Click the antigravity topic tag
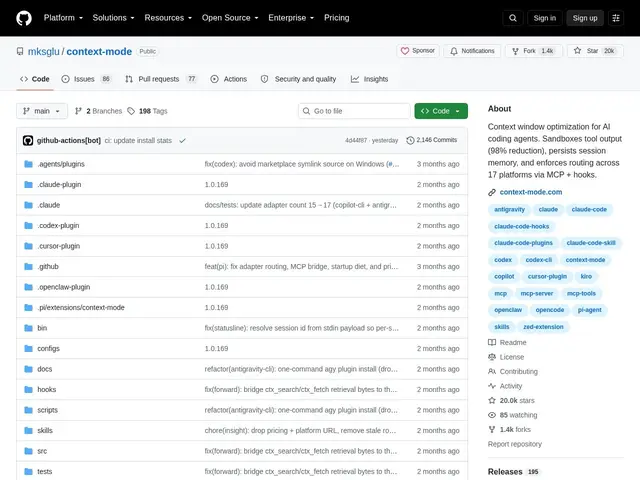Screen dimensions: 640x480 [509, 209]
